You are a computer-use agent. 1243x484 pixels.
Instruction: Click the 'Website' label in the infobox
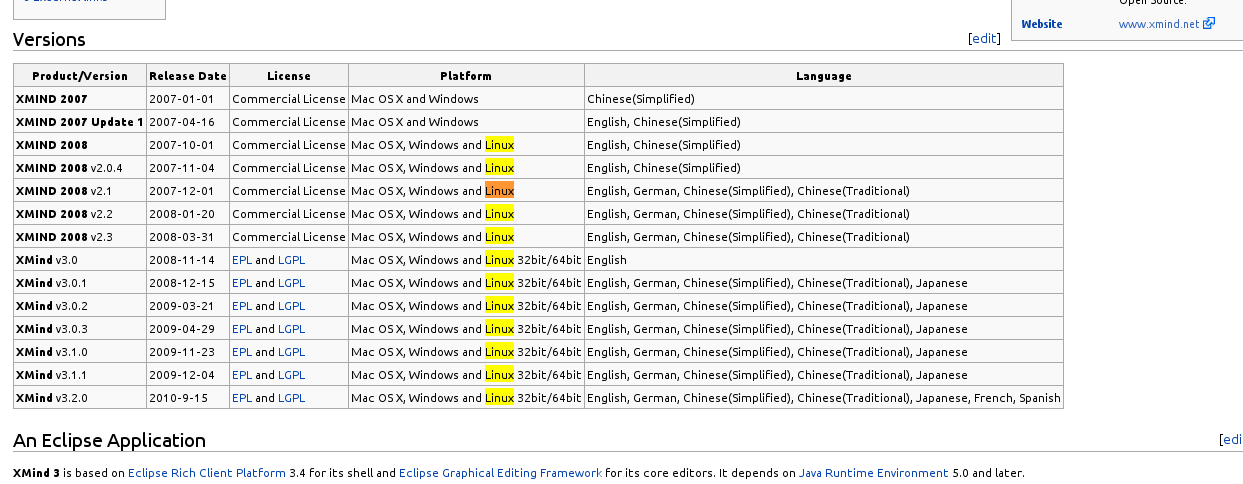coord(1042,24)
